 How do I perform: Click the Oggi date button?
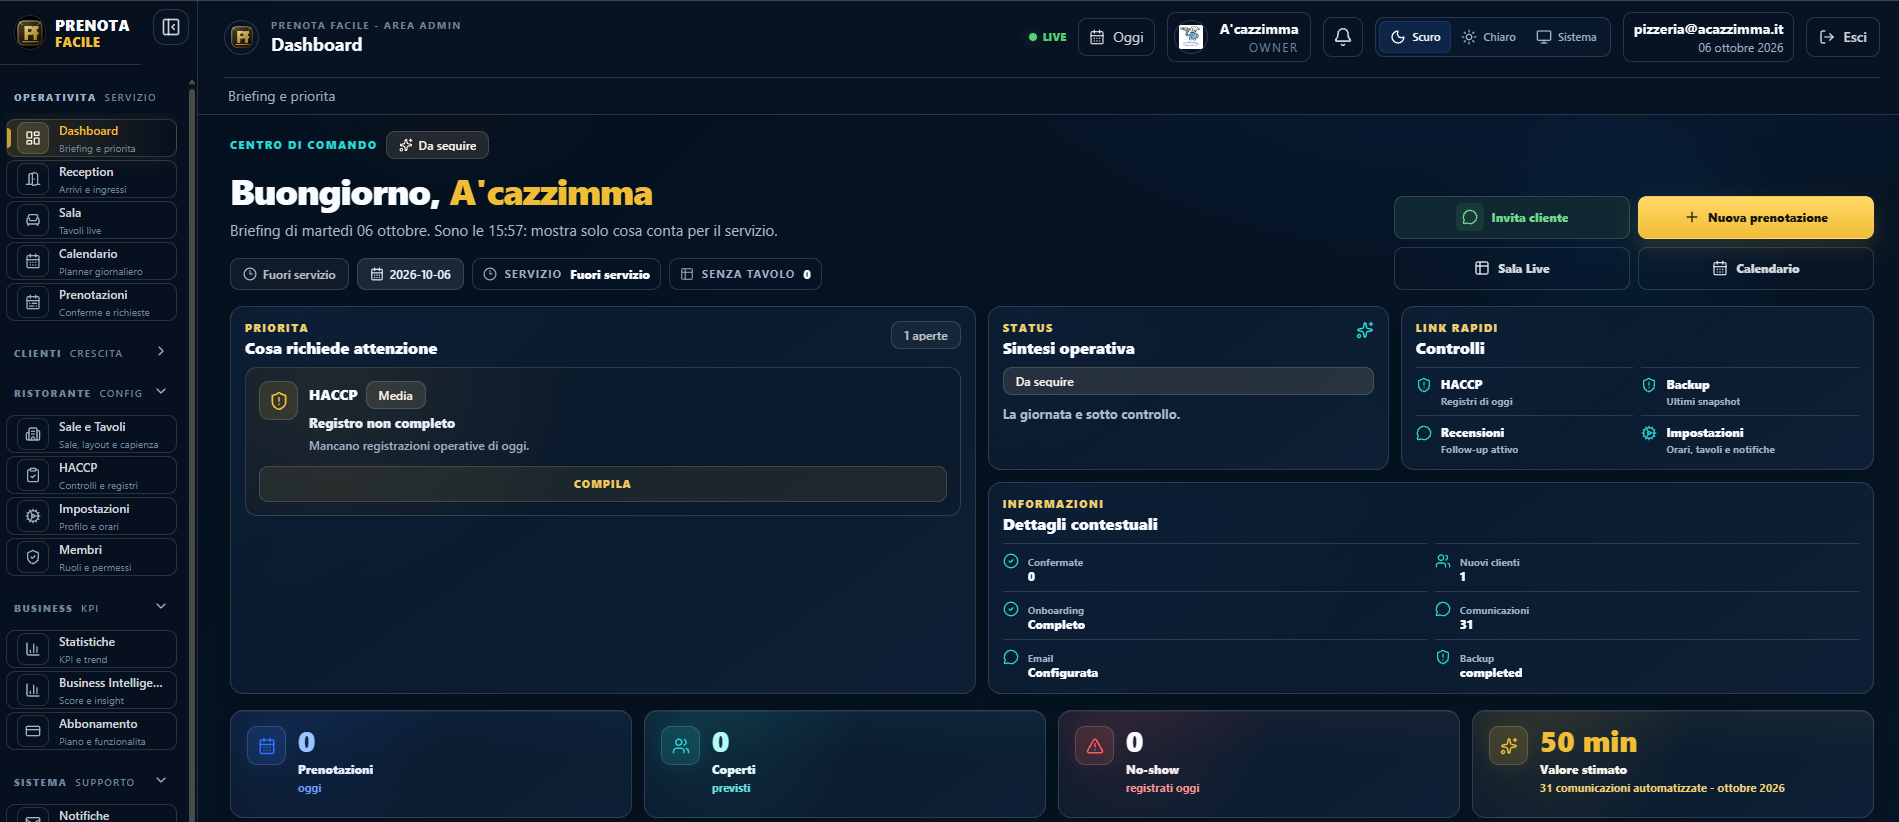coord(1116,37)
